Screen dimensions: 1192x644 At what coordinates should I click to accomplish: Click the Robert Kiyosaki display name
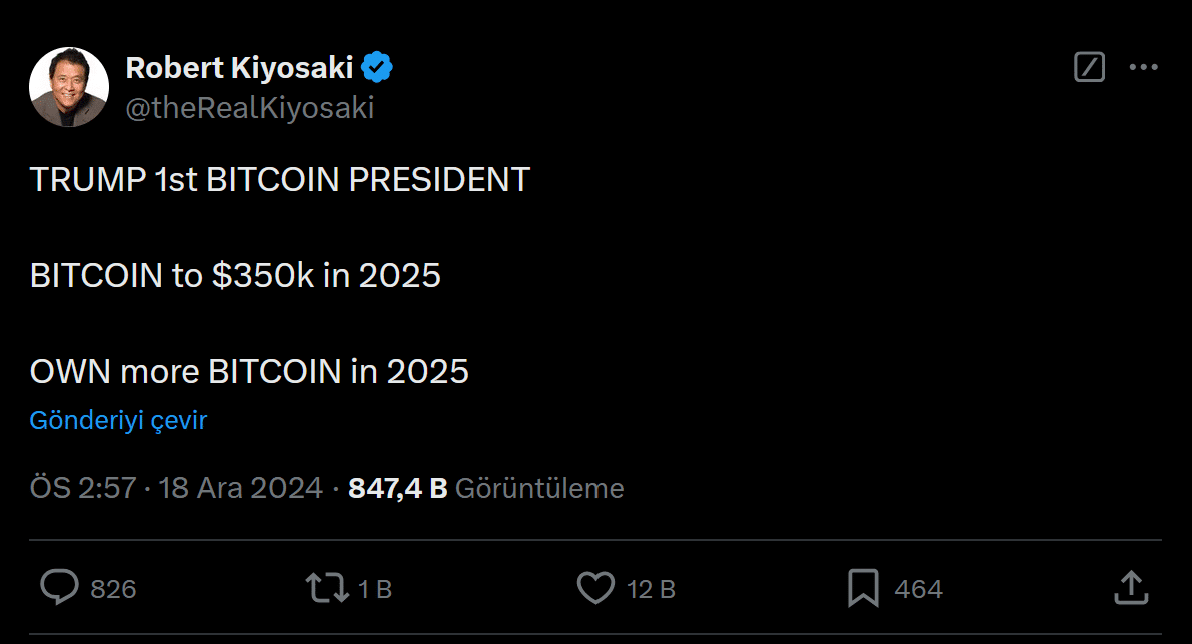pyautogui.click(x=239, y=68)
